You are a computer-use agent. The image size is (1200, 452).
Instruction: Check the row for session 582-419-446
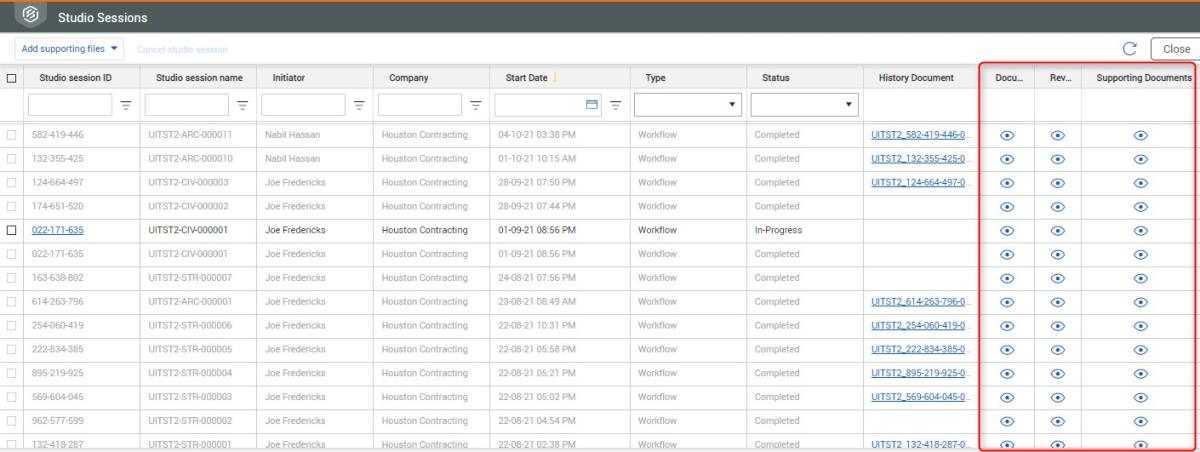12,135
